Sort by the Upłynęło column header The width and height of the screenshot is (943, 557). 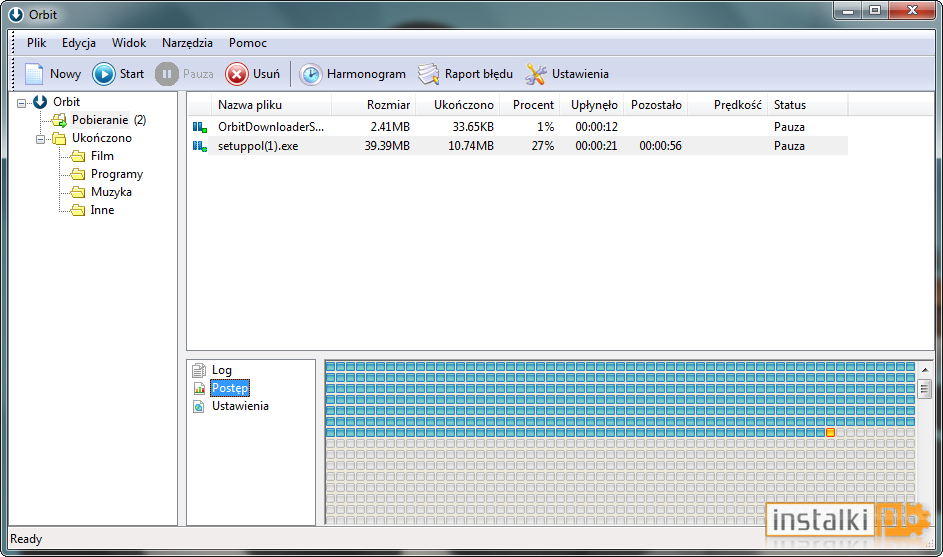[592, 105]
